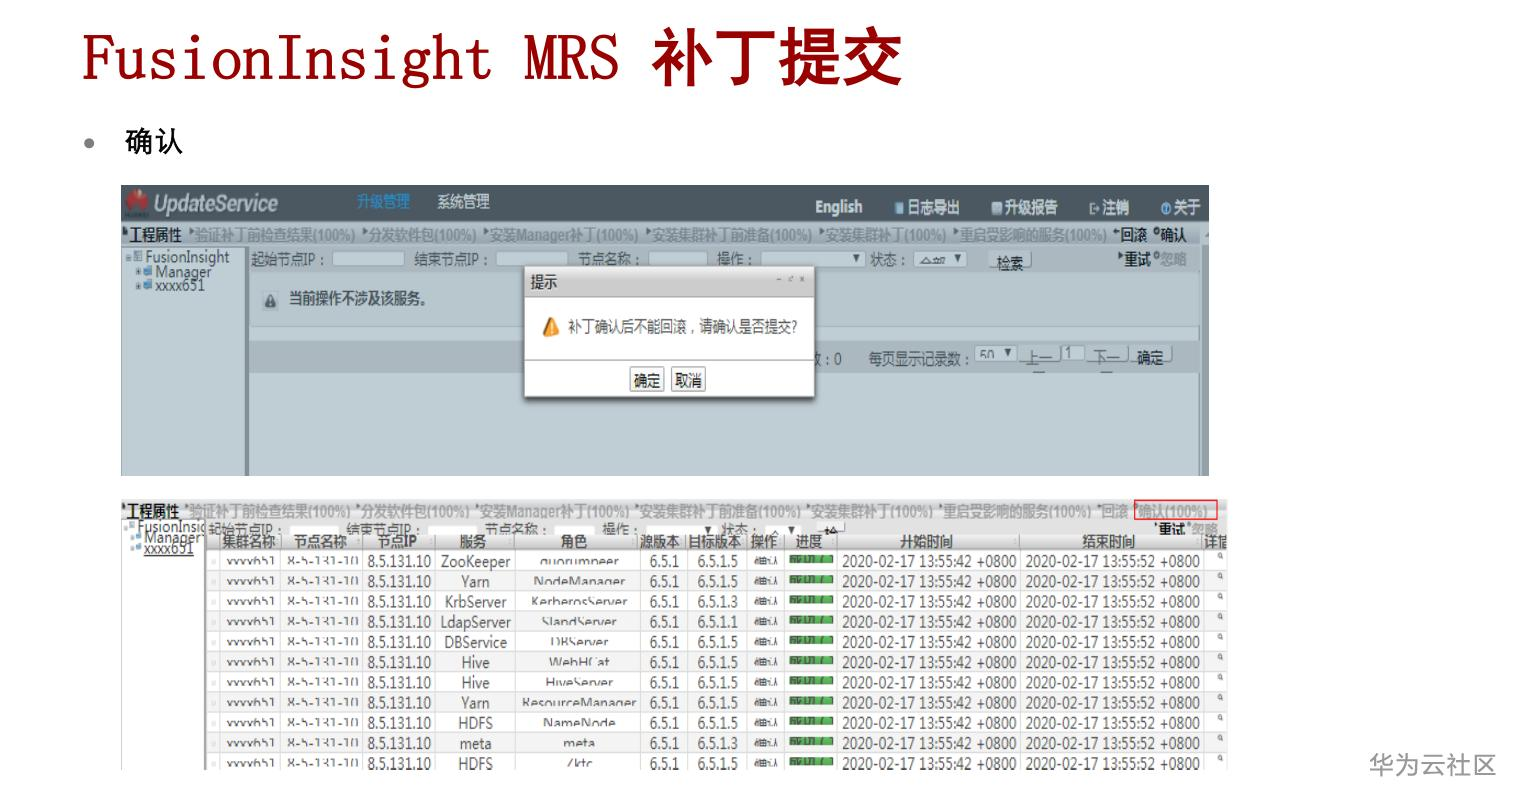
Task: Tick the checkbox for the LdapServer row
Action: (x=213, y=622)
